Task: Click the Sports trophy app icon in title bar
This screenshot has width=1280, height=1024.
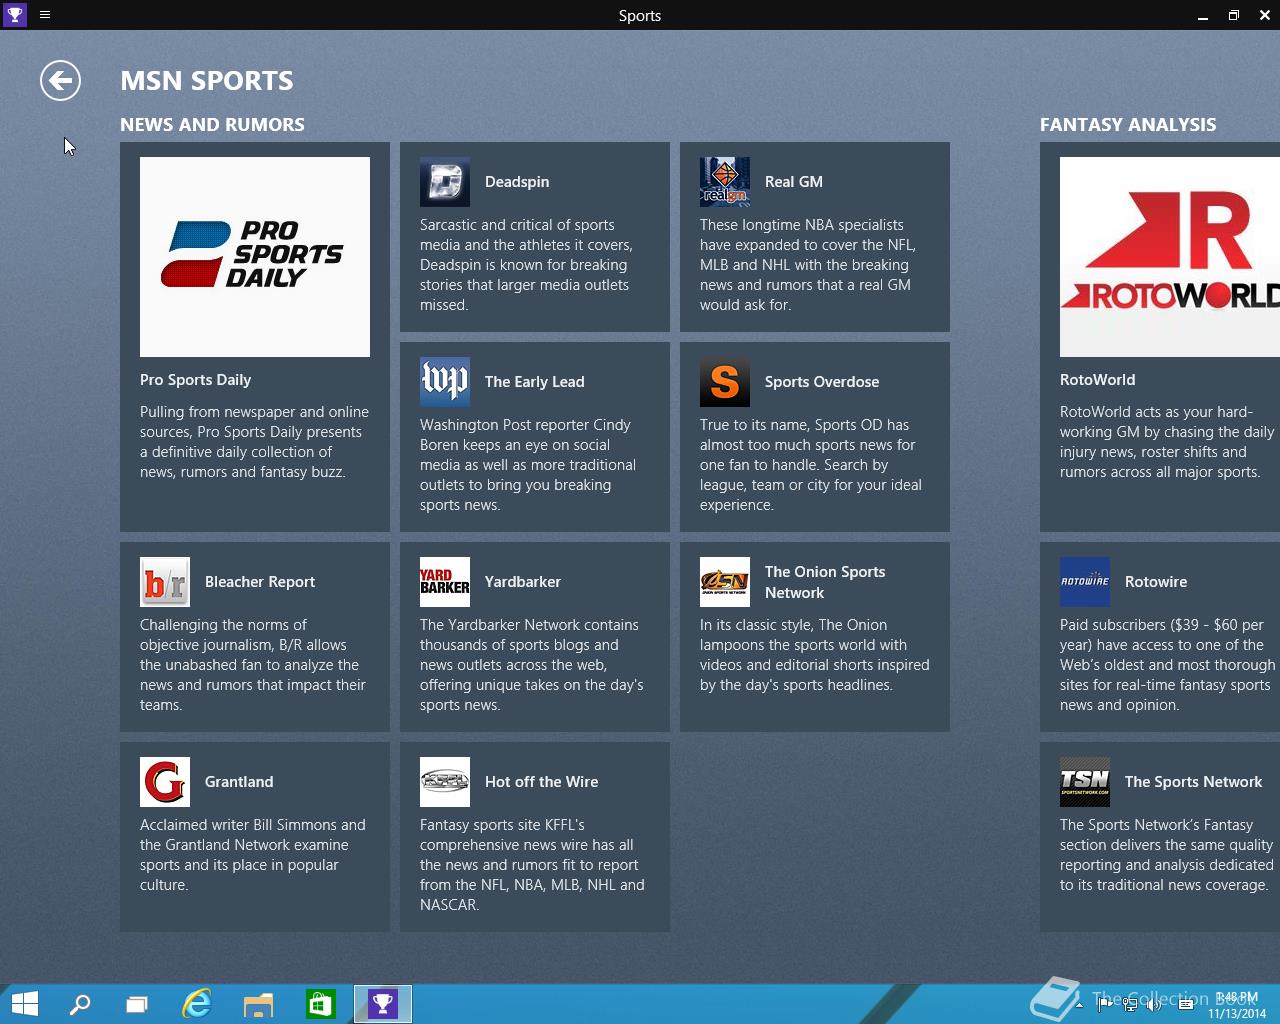Action: (x=14, y=15)
